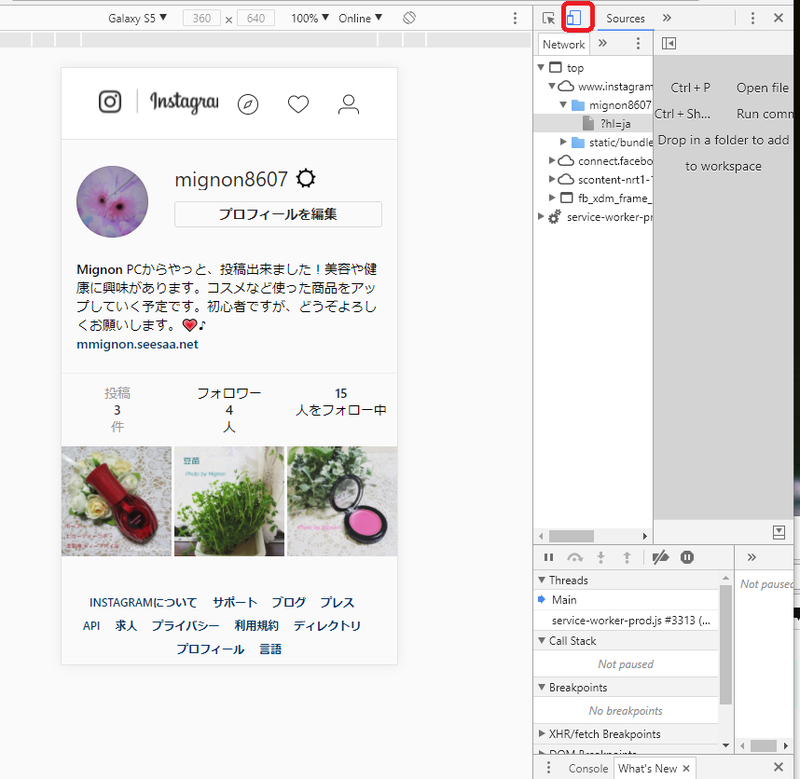This screenshot has width=800, height=779.
Task: Close the What's New tab
Action: [x=686, y=768]
